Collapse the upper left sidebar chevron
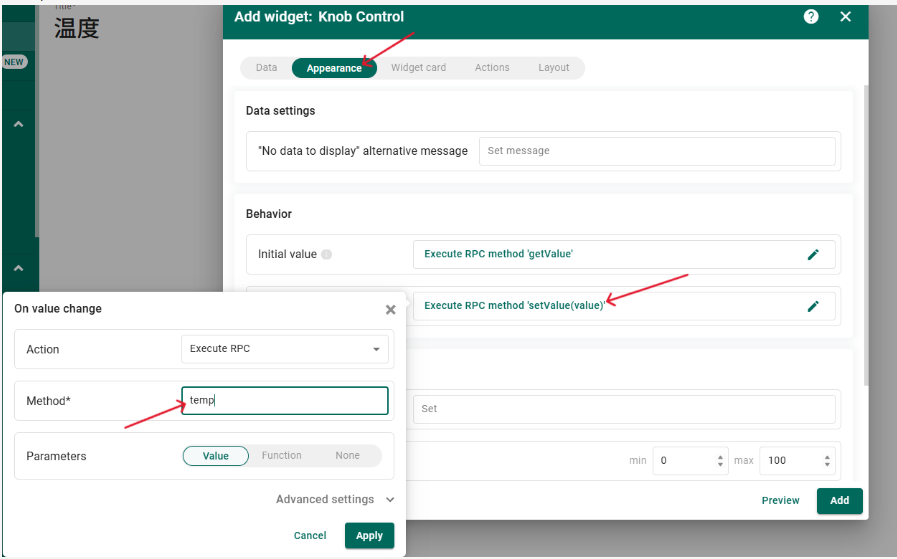Screen dimensions: 897x559 pos(18,124)
